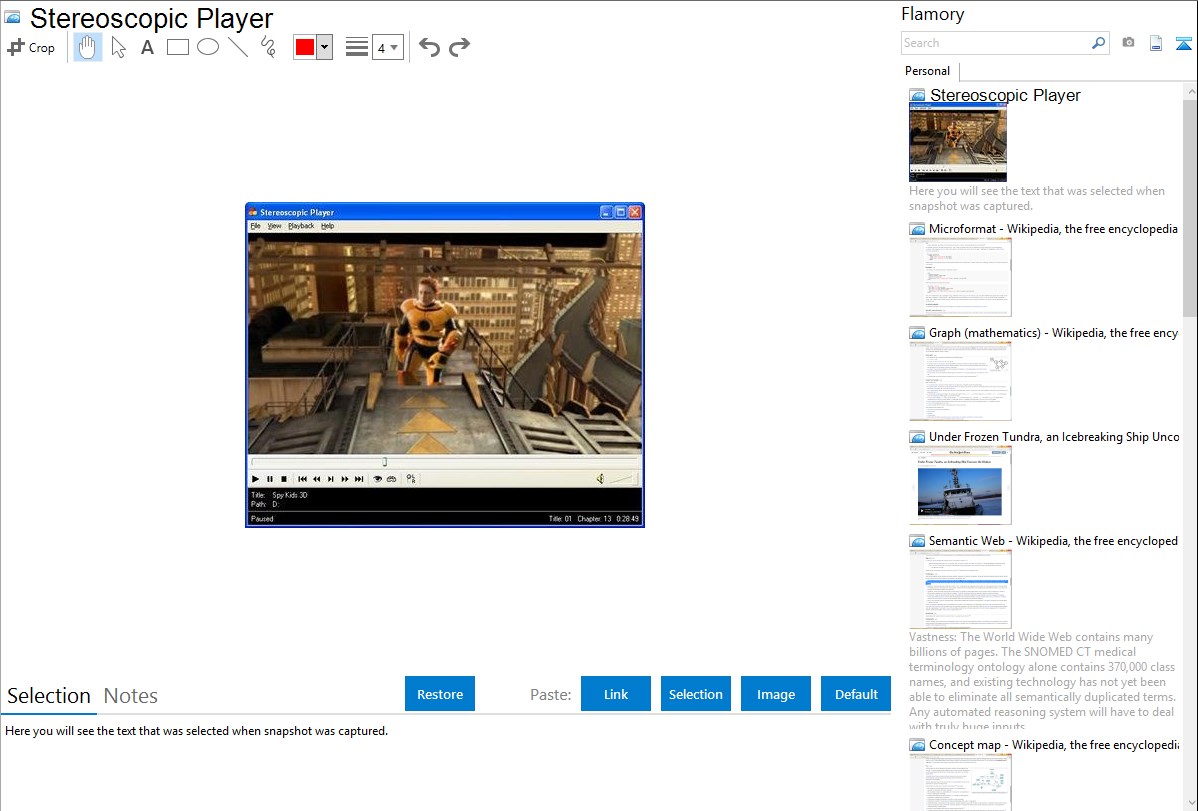Select the text annotation tool
1198x811 pixels.
tap(147, 47)
